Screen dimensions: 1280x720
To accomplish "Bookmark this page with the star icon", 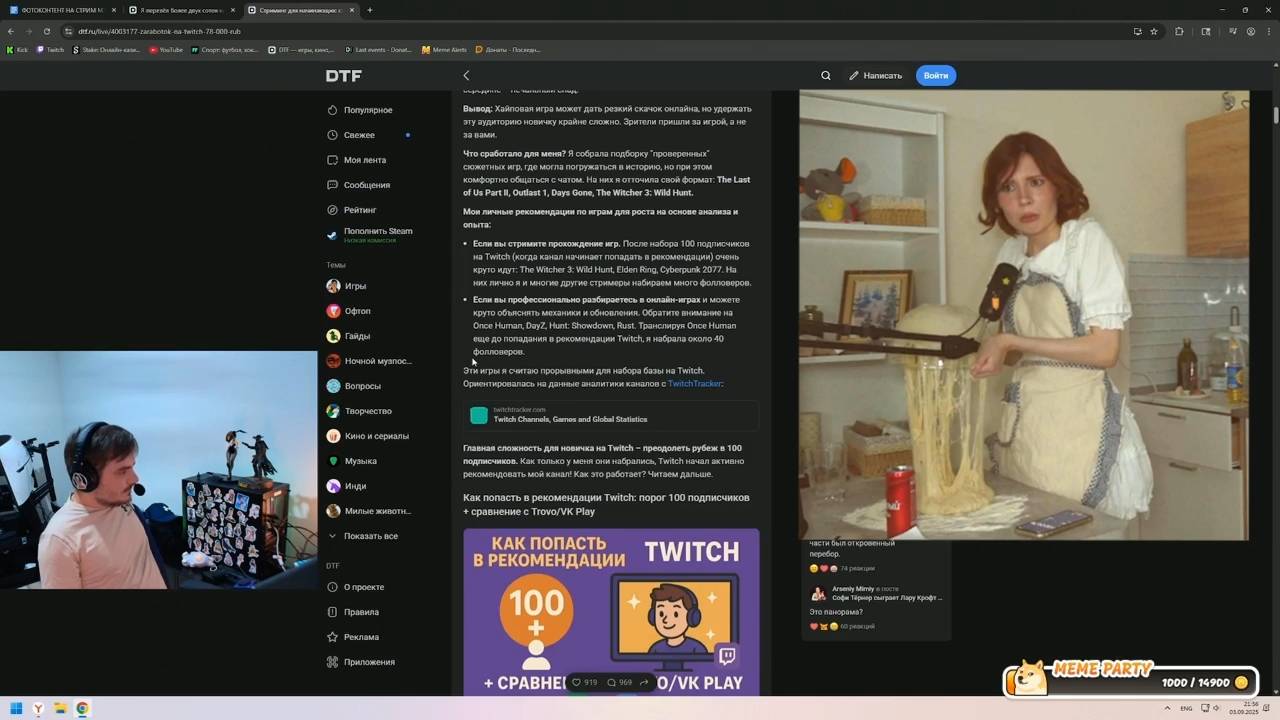I will click(1153, 31).
